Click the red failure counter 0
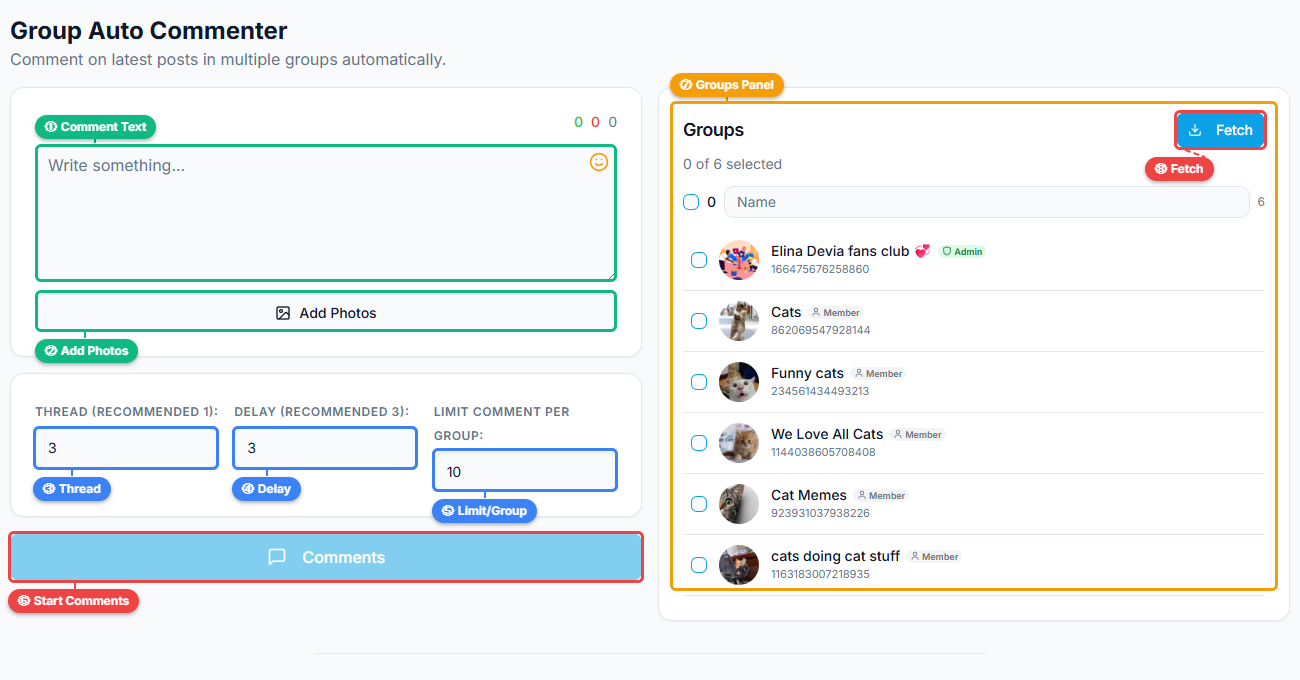This screenshot has height=680, width=1300. 595,122
